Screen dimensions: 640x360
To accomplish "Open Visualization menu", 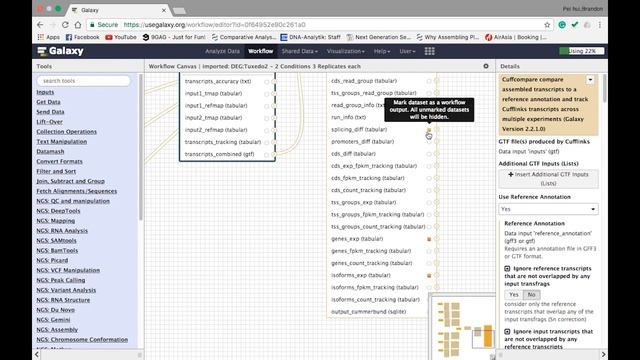I will click(346, 51).
